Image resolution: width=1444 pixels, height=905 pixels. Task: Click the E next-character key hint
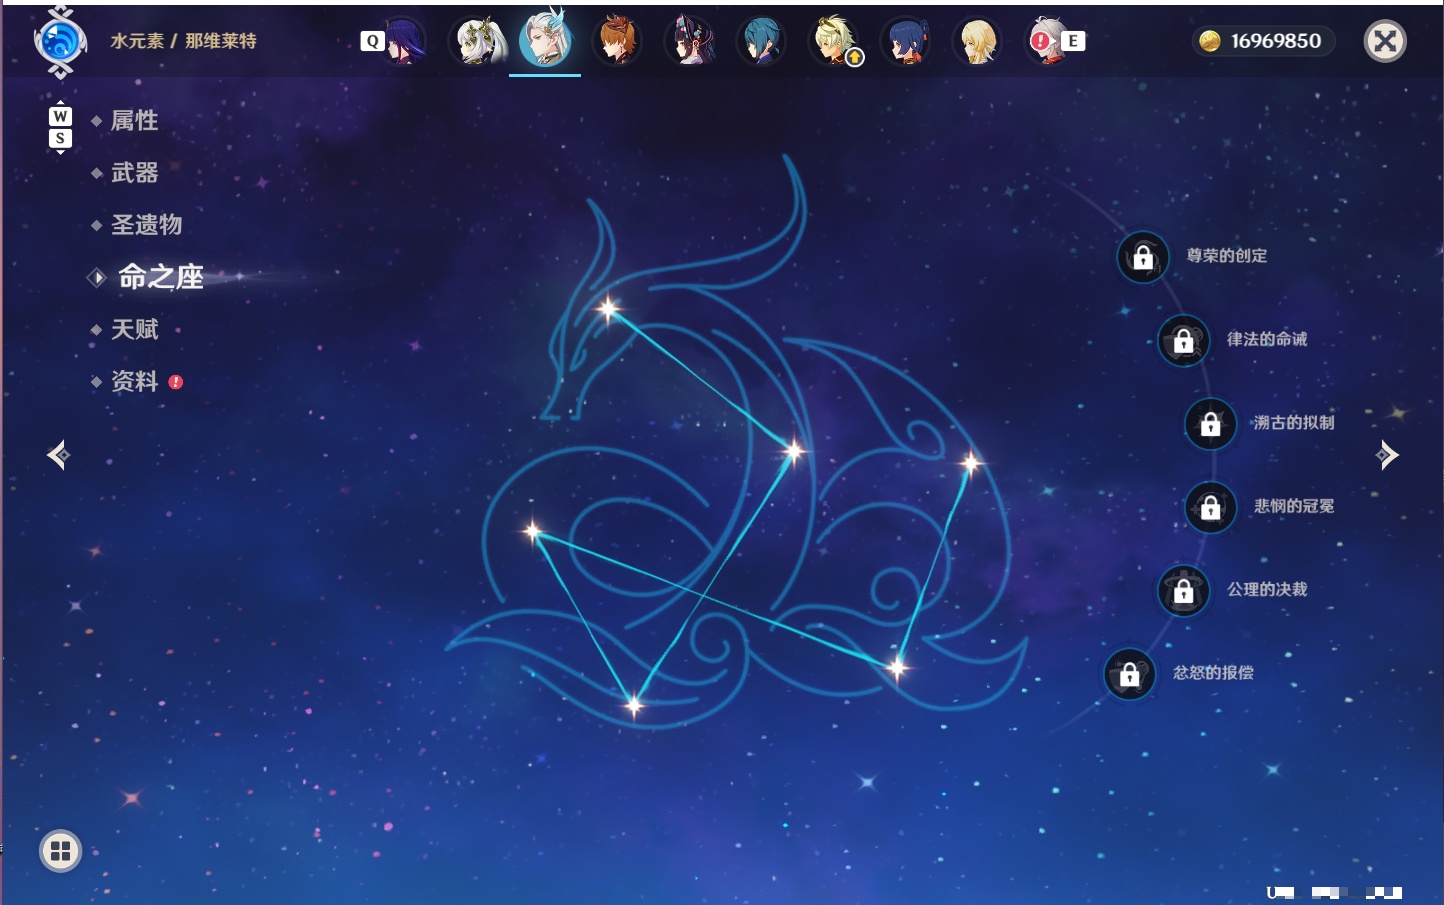[x=1073, y=41]
